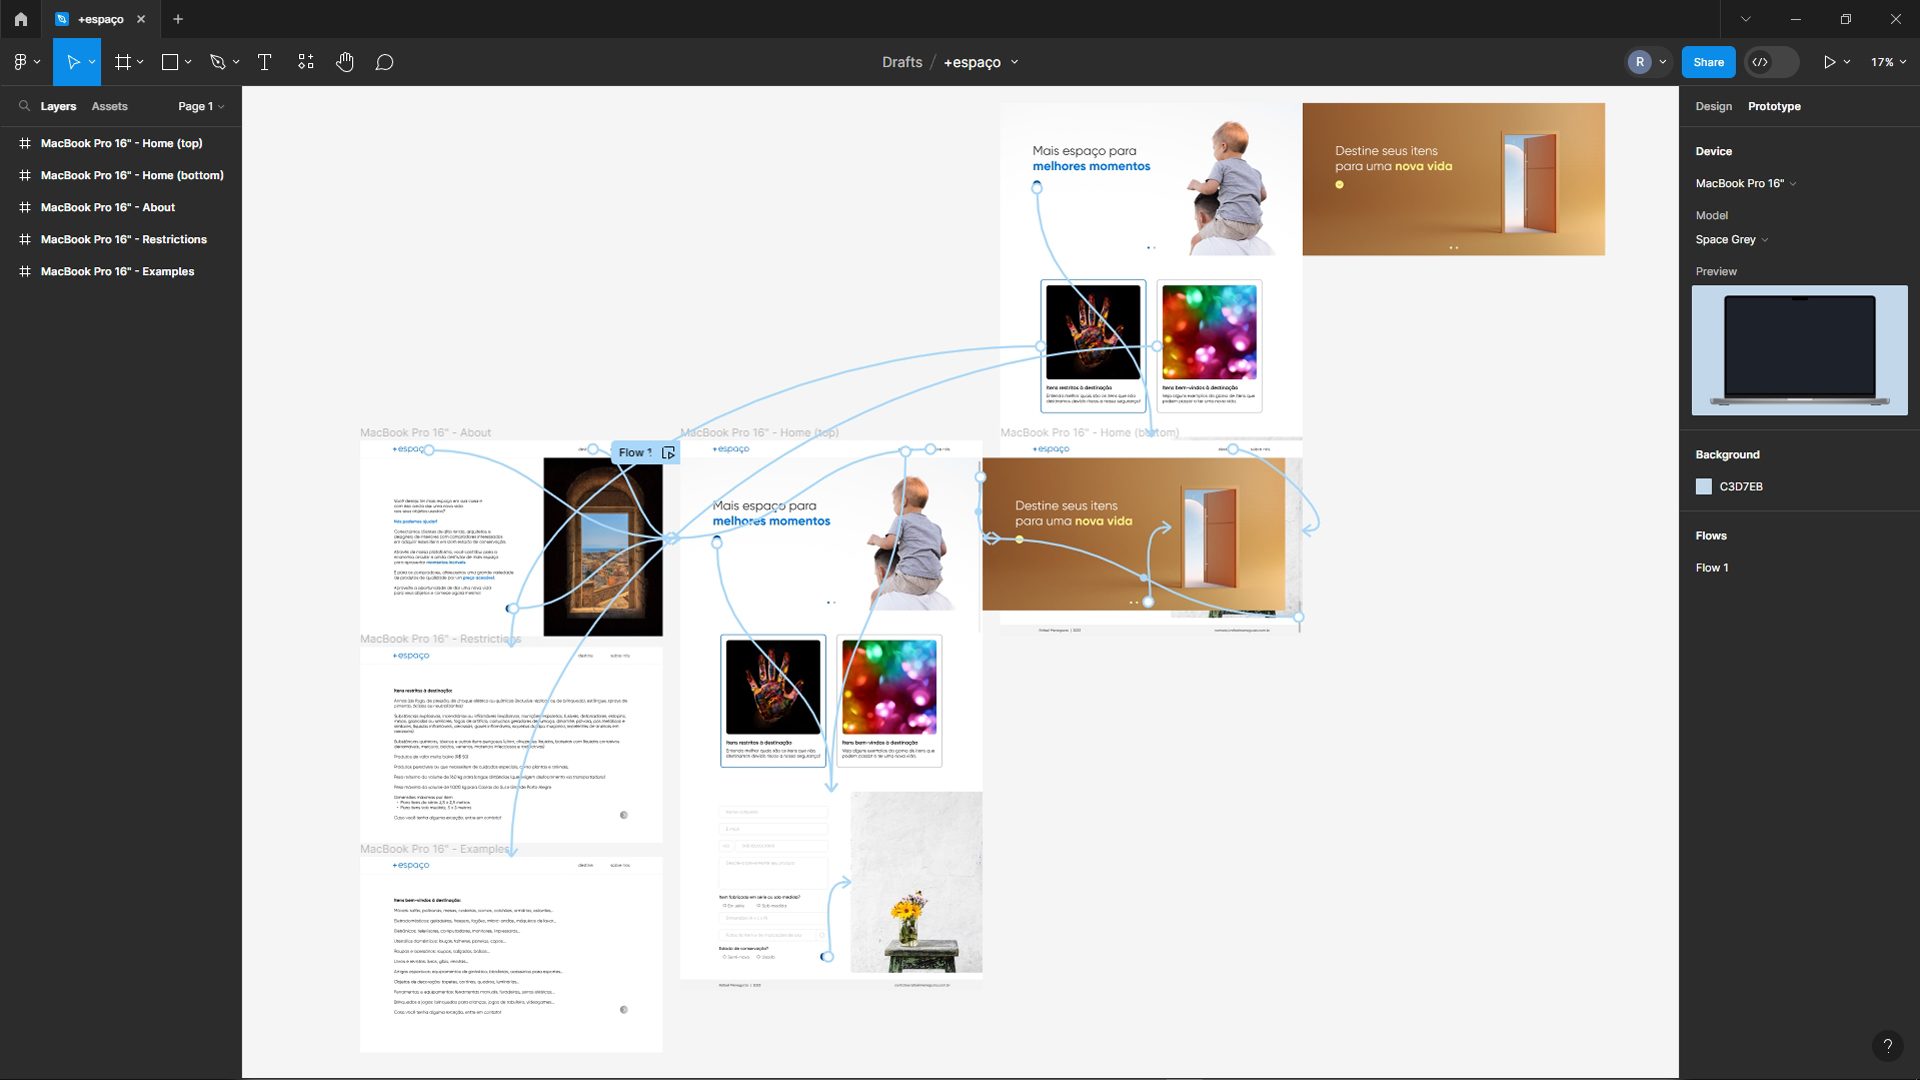Open the Space Grey model dropdown
Image resolution: width=1920 pixels, height=1080 pixels.
pyautogui.click(x=1731, y=240)
